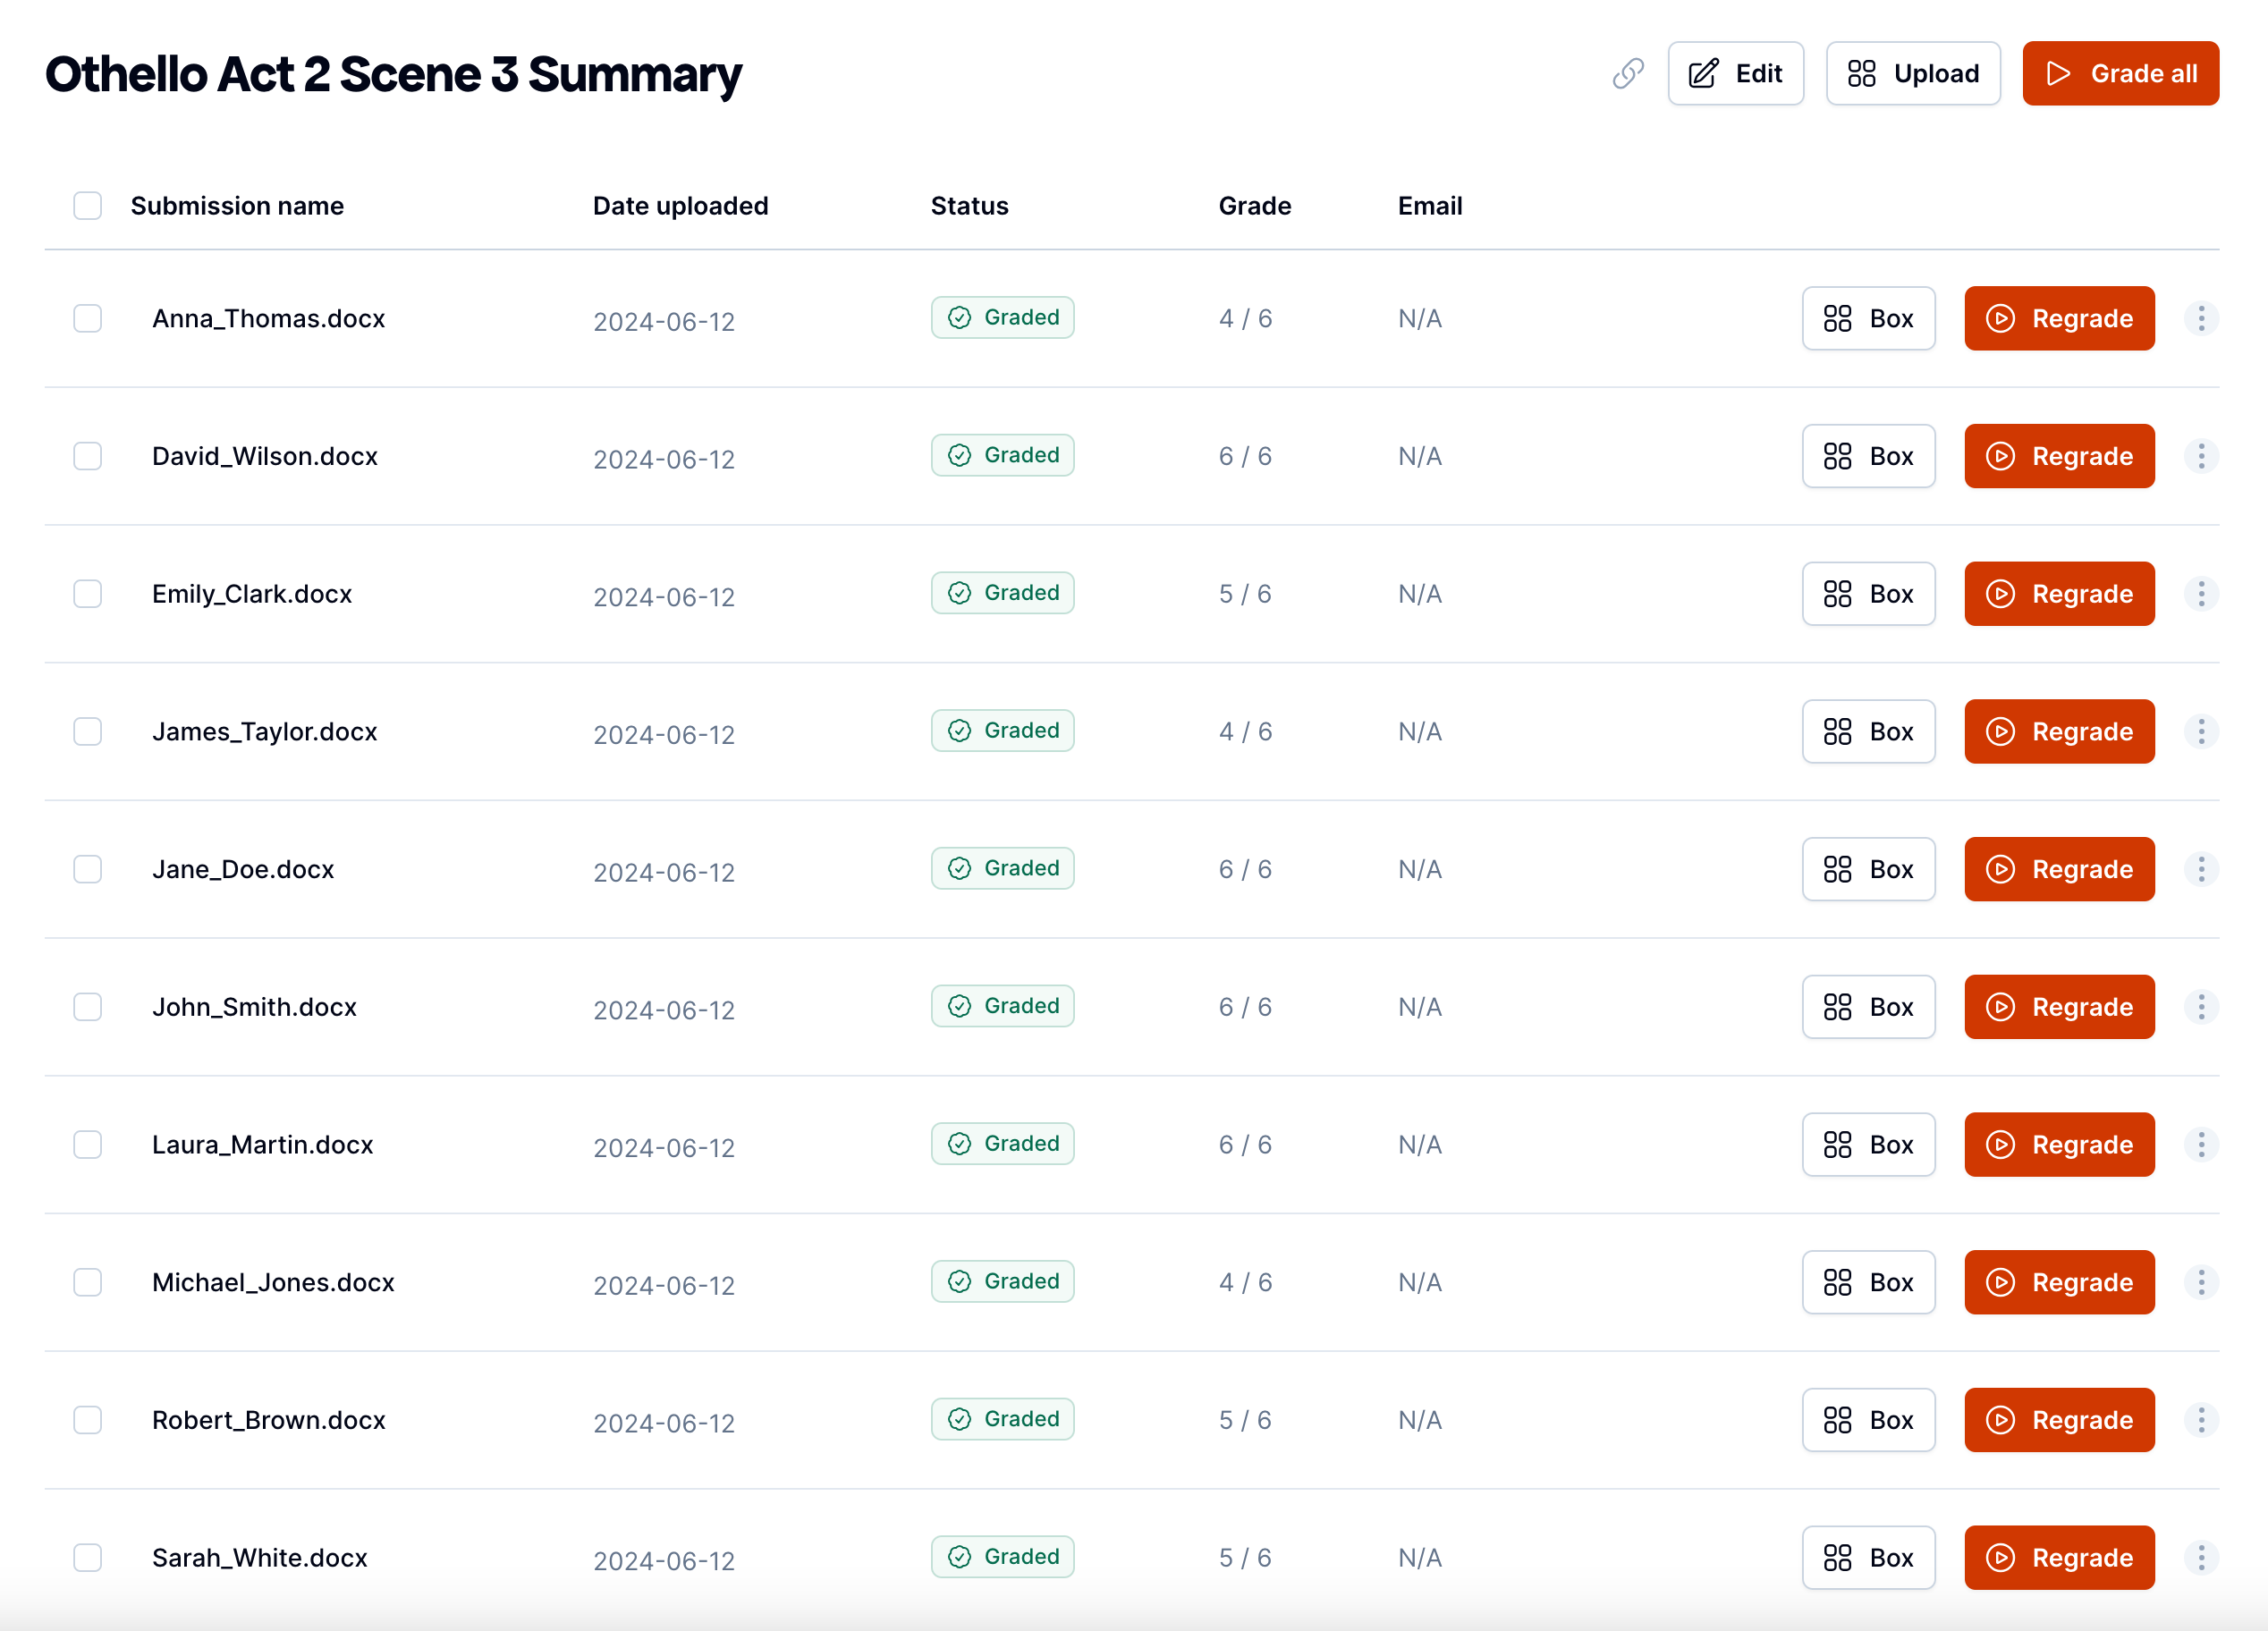Check the Laura_Martin.docx checkbox
The image size is (2268, 1631).
pyautogui.click(x=88, y=1144)
